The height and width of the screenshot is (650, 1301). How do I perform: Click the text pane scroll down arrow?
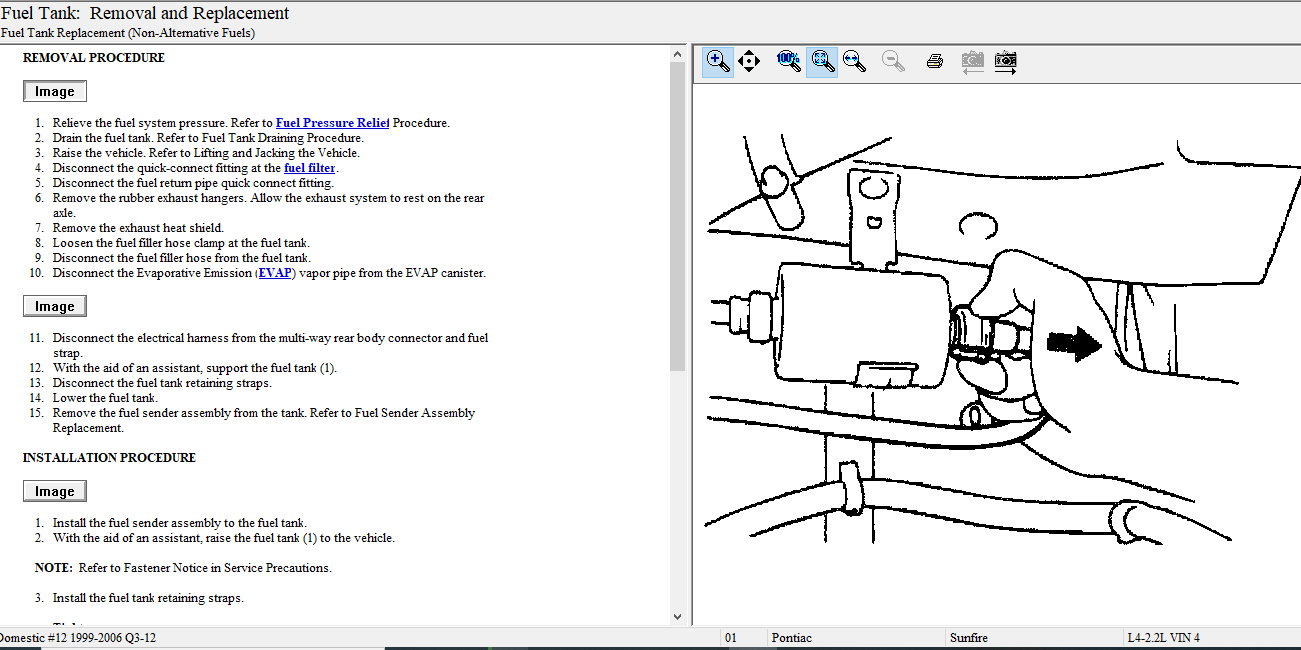coord(677,617)
